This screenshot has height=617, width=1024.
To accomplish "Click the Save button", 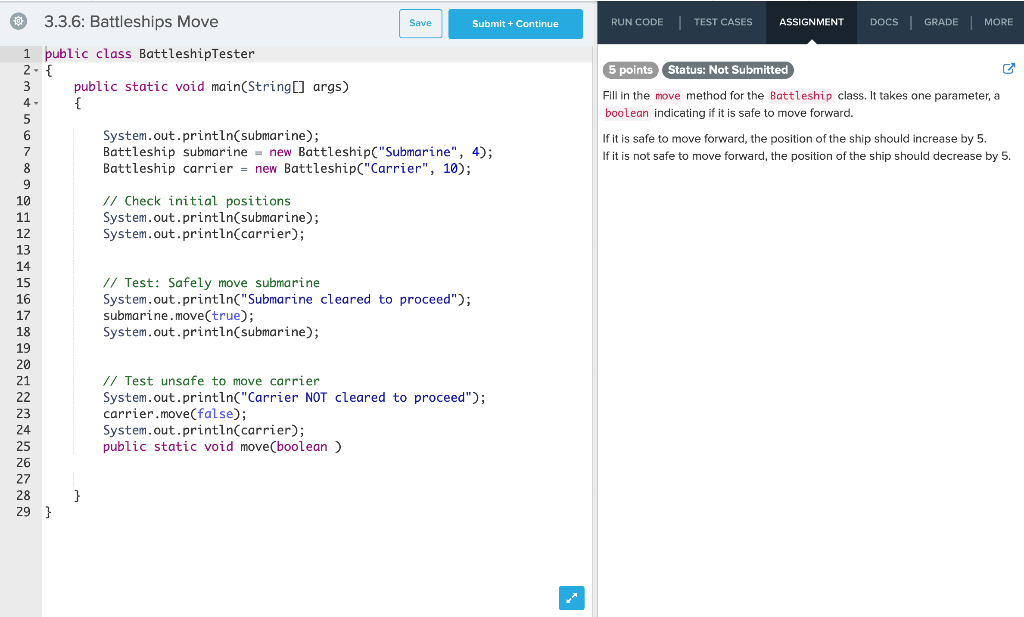I will tap(421, 23).
